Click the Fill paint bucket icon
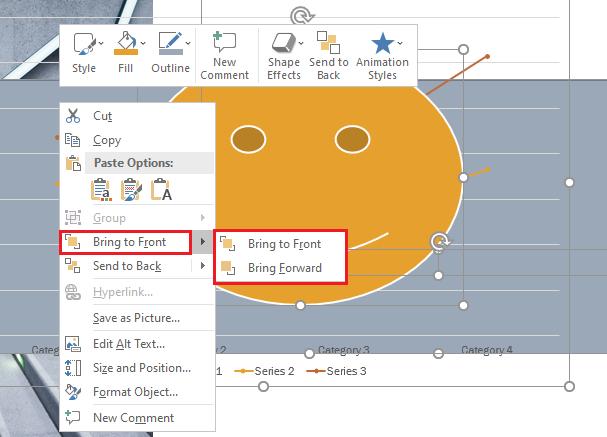607x437 pixels. tap(126, 43)
